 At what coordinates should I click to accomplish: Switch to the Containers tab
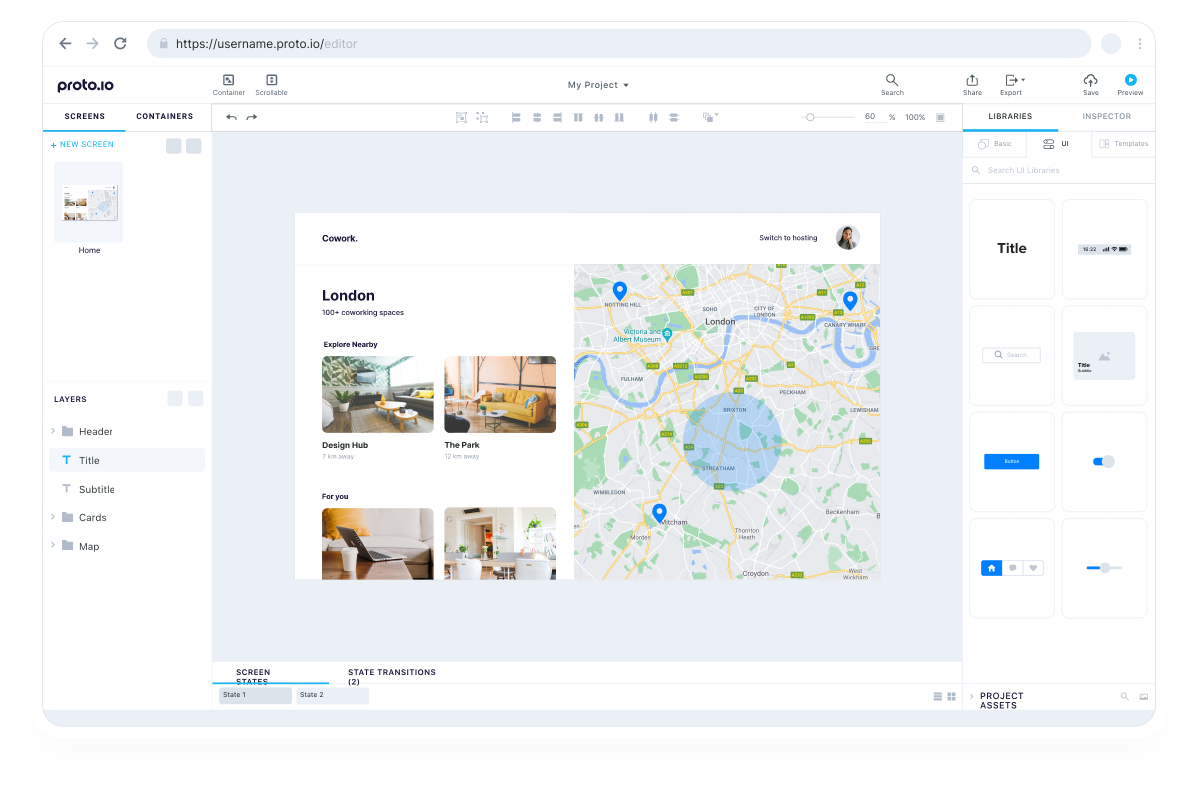165,117
